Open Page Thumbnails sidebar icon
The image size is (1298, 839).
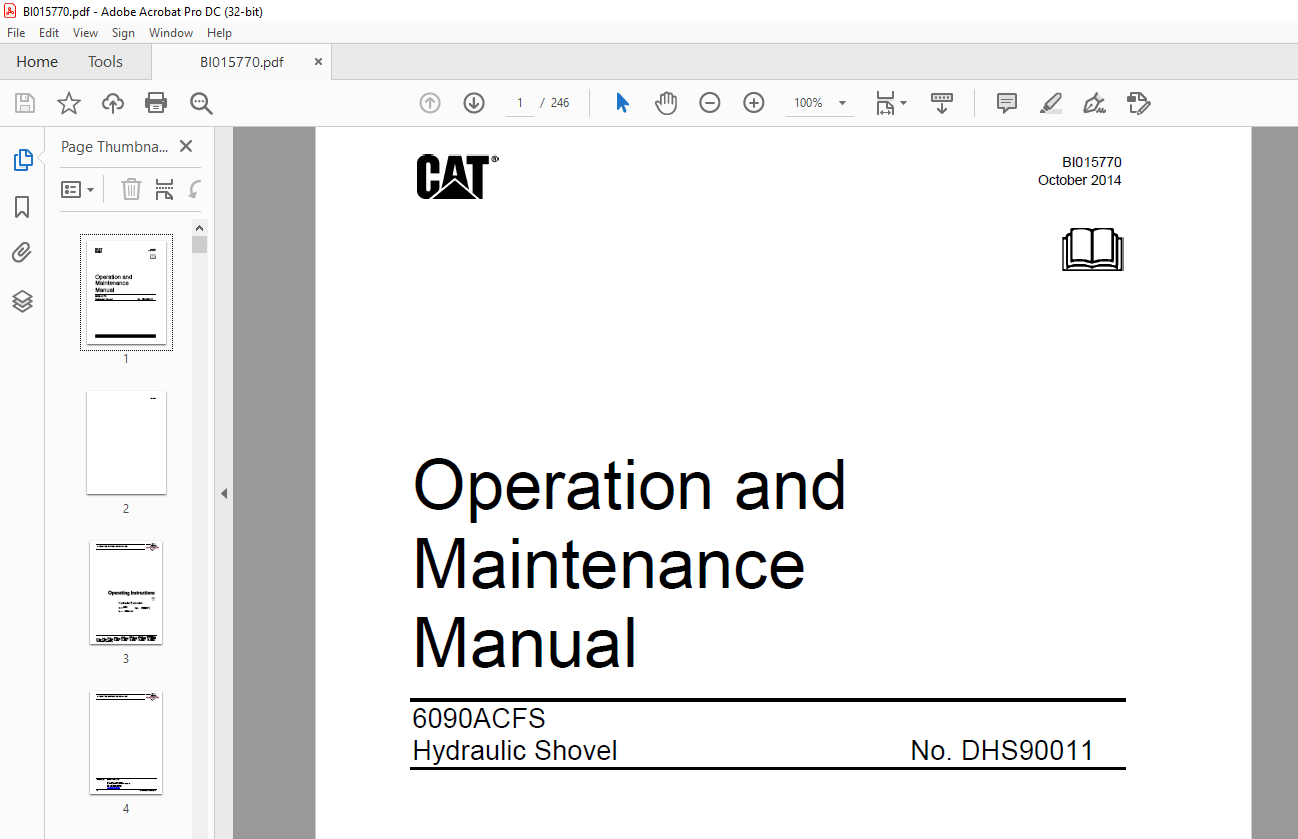(x=22, y=159)
